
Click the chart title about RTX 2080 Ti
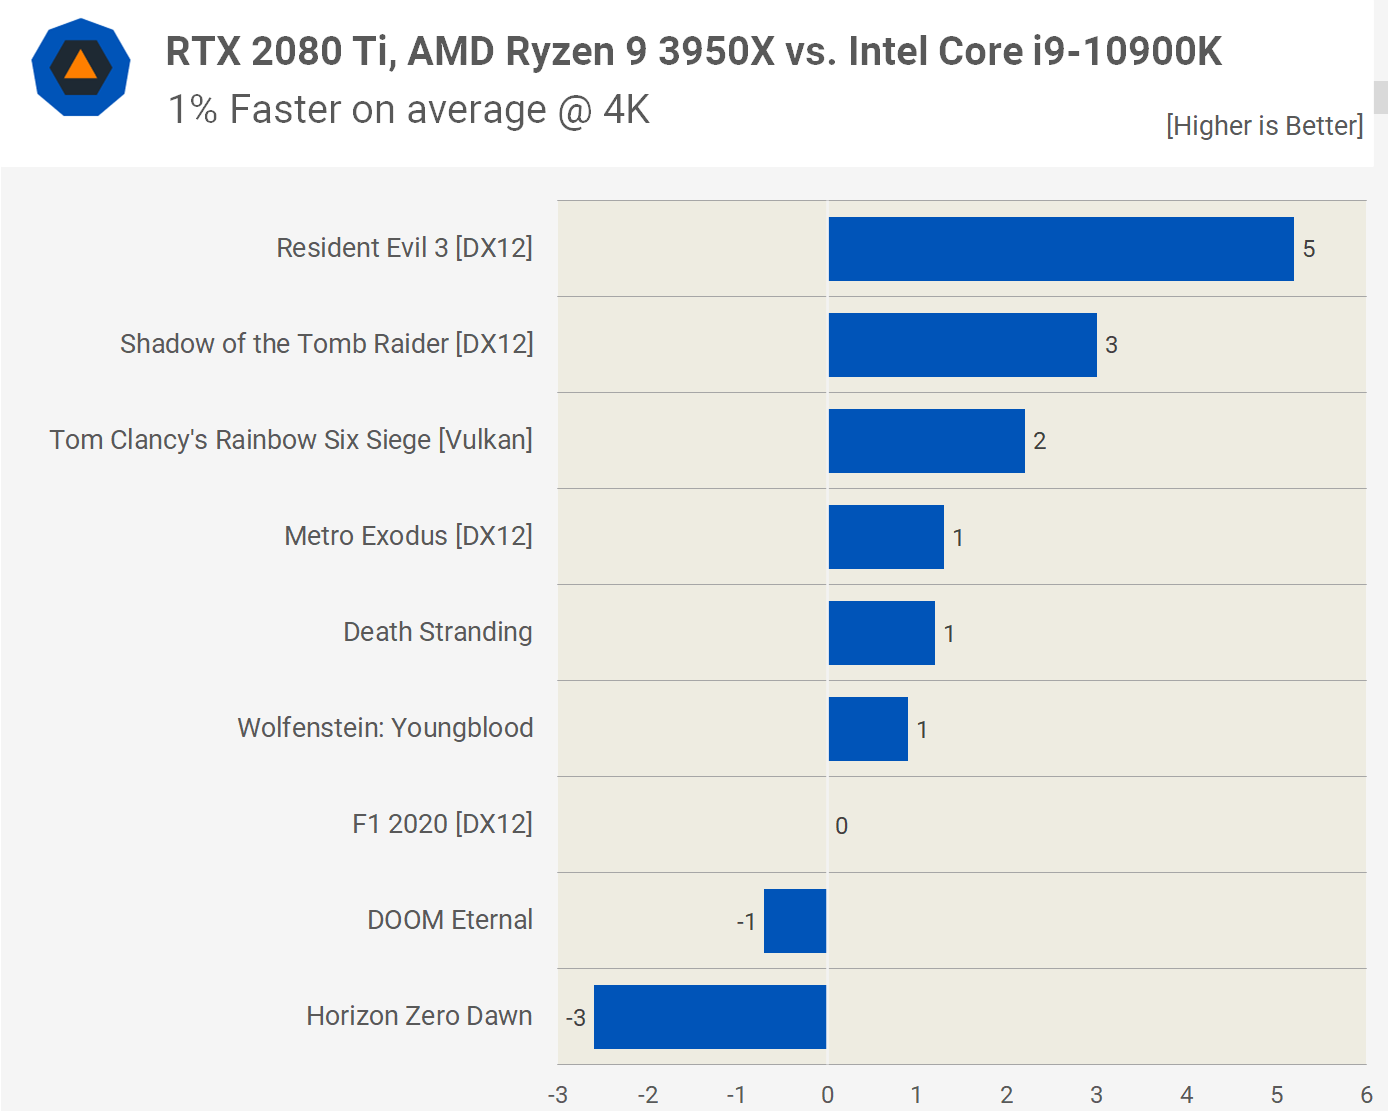693,51
